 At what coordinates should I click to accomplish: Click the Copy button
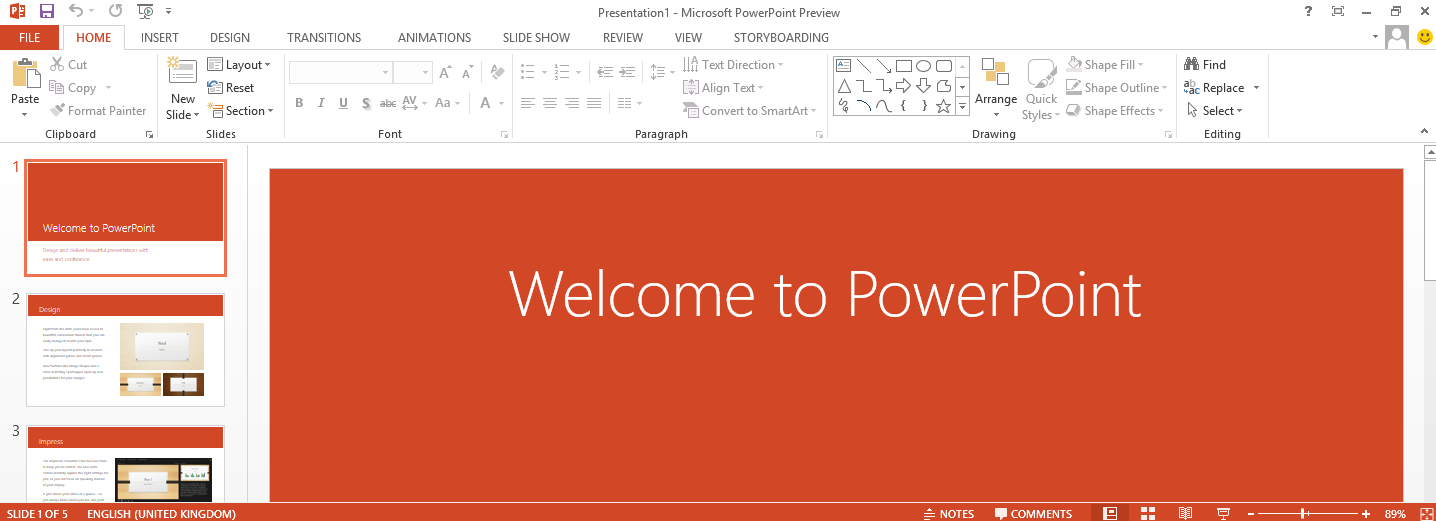pos(73,88)
